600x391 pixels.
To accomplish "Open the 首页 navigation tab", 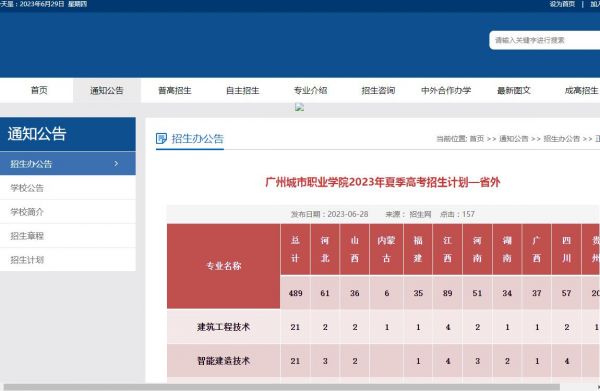I will tap(39, 90).
